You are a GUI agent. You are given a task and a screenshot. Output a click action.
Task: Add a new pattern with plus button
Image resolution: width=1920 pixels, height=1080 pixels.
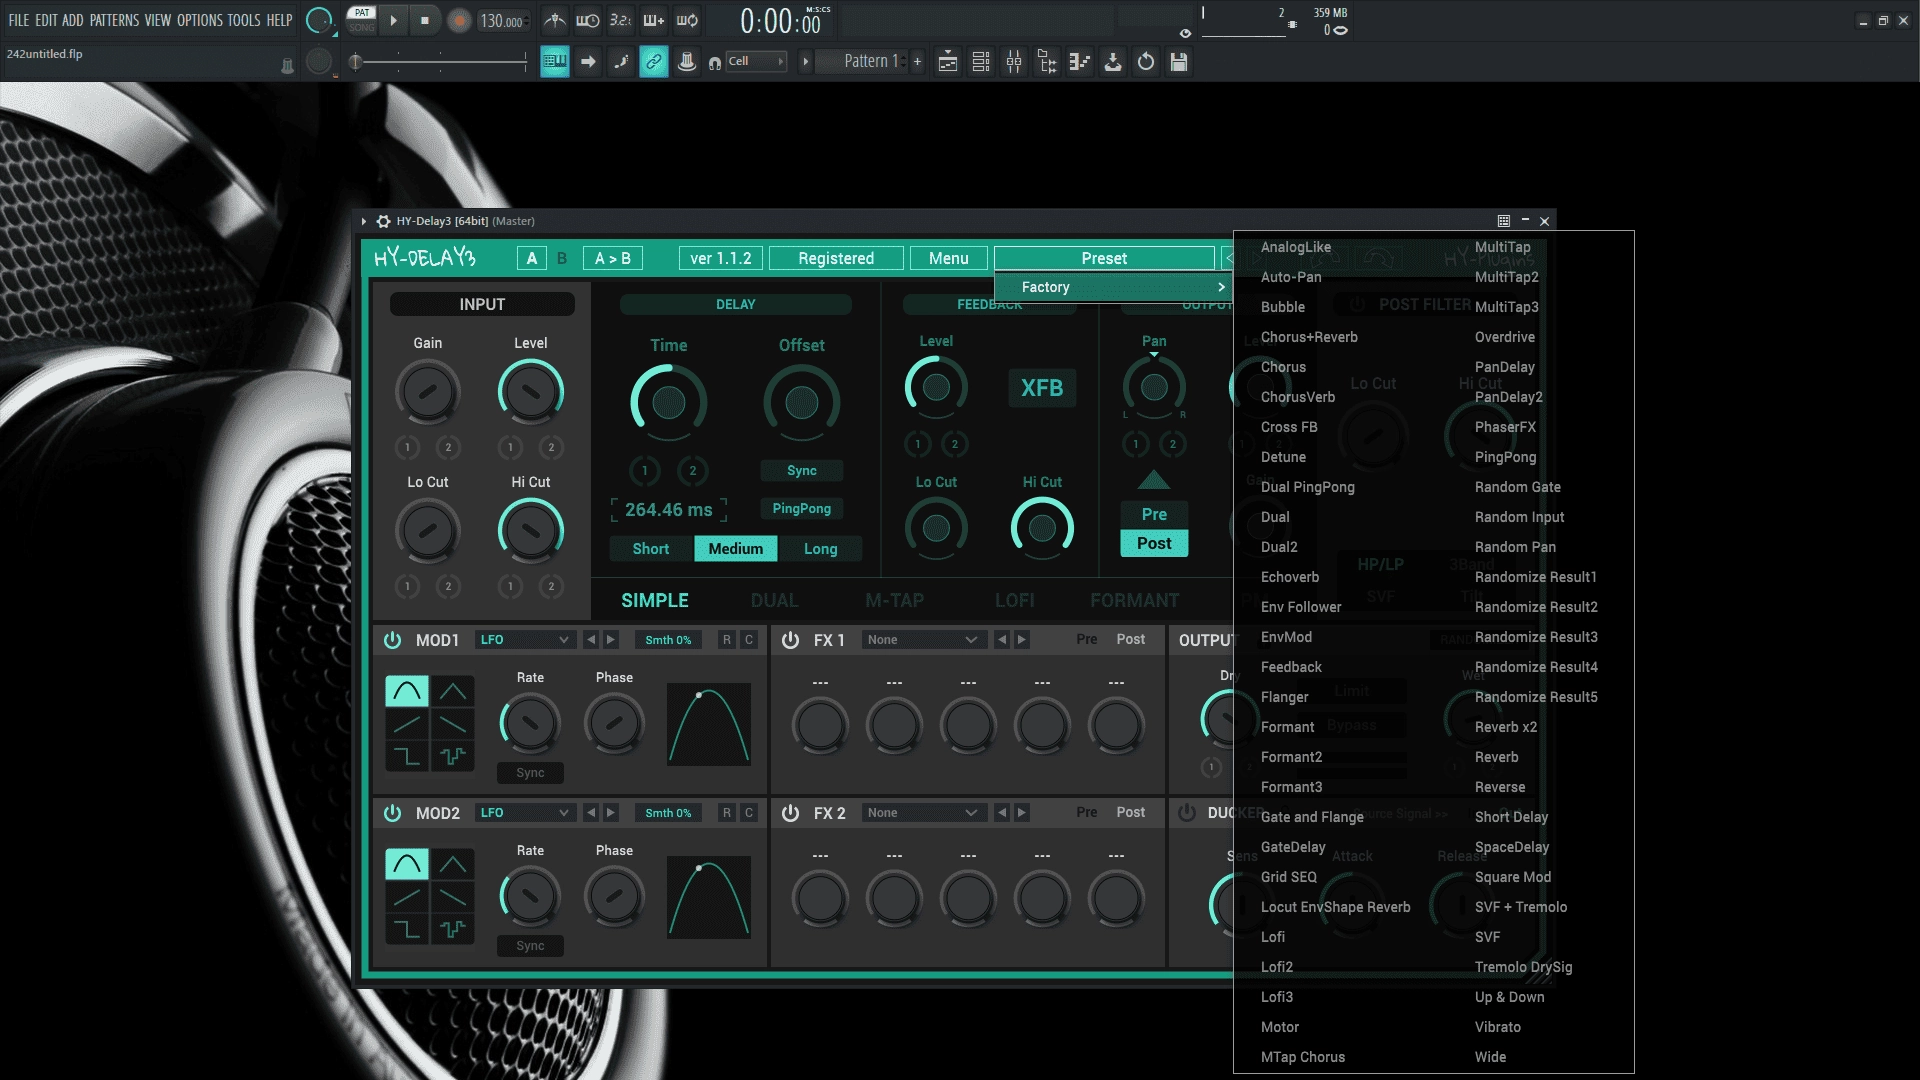(917, 62)
